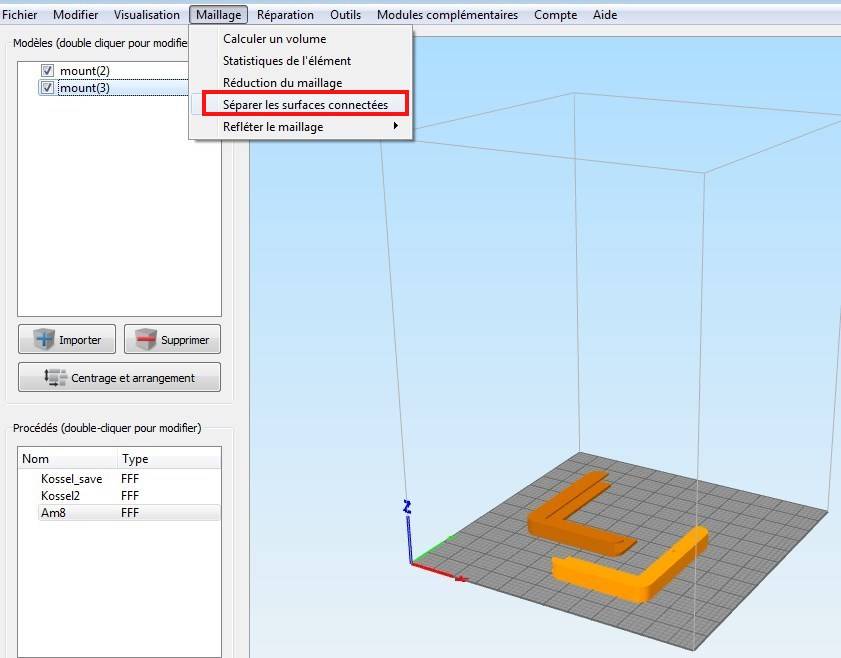Uncheck the mount(2) model checkbox
Viewport: 841px width, 658px height.
[47, 71]
